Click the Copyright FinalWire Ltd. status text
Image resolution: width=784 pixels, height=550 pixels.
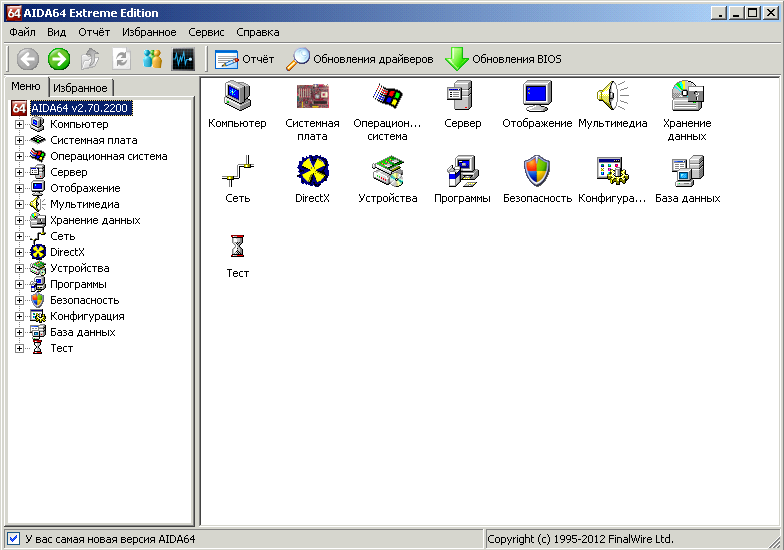click(580, 539)
